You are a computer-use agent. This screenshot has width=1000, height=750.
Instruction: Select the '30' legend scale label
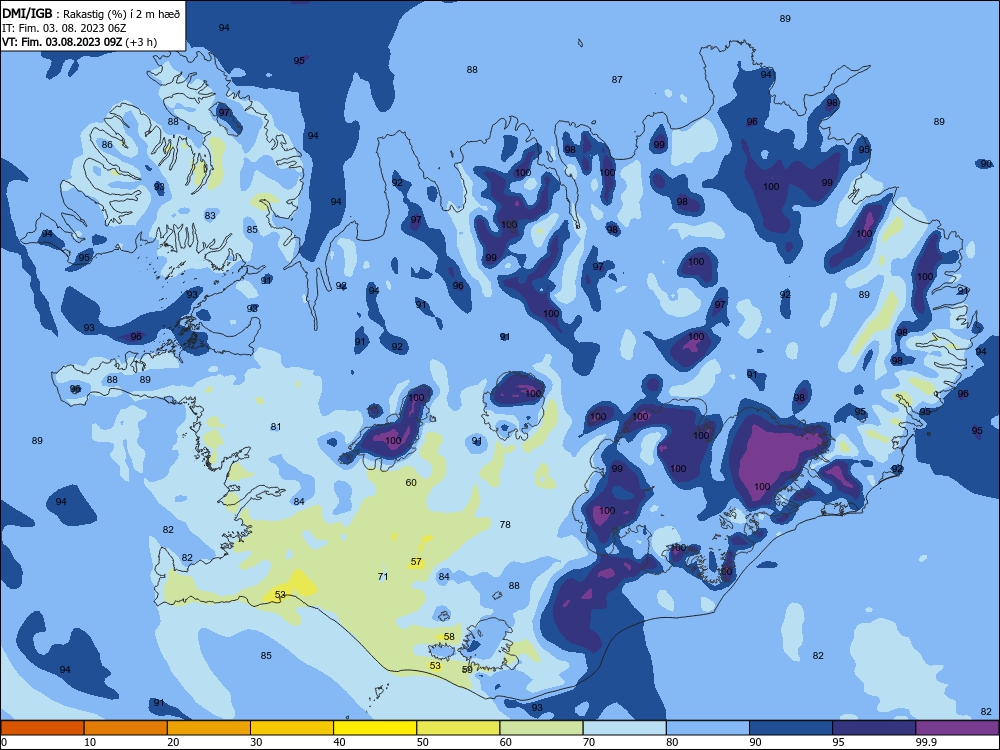tap(256, 742)
